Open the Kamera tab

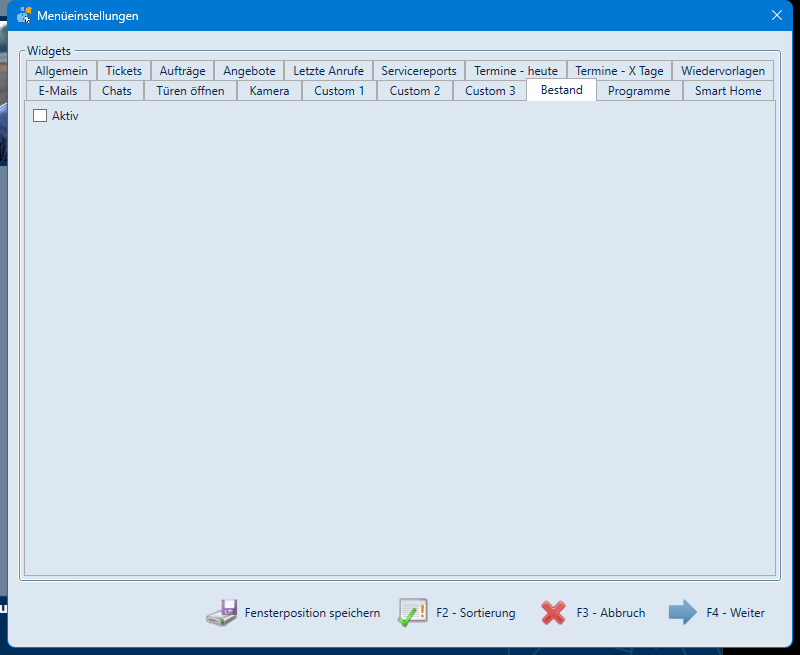click(269, 91)
